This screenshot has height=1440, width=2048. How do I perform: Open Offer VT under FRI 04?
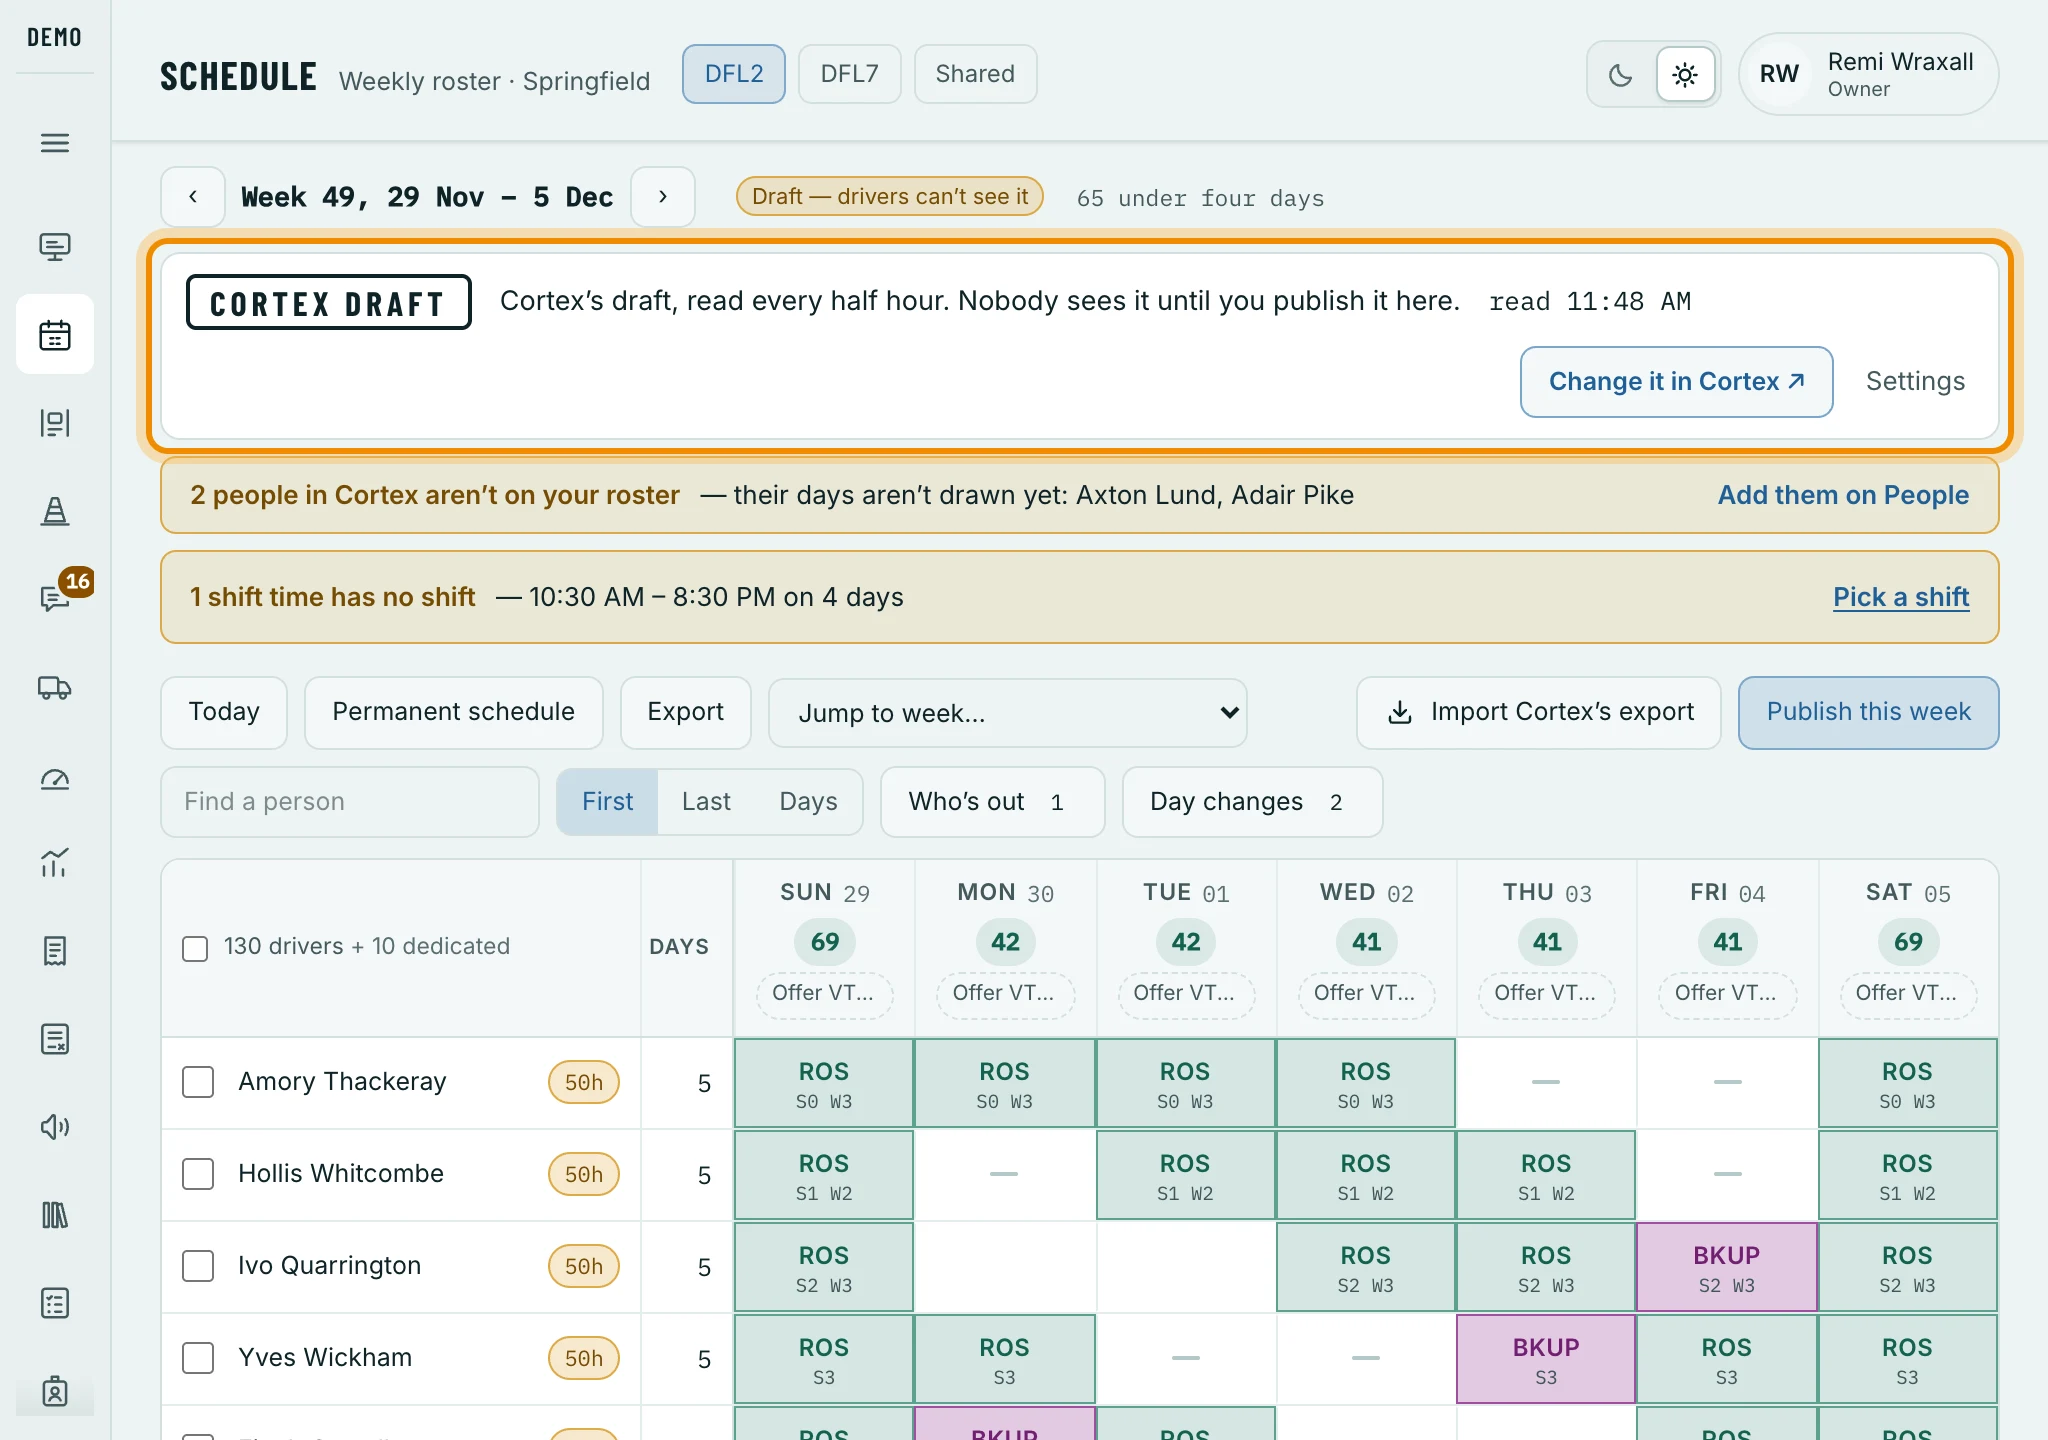(1727, 994)
